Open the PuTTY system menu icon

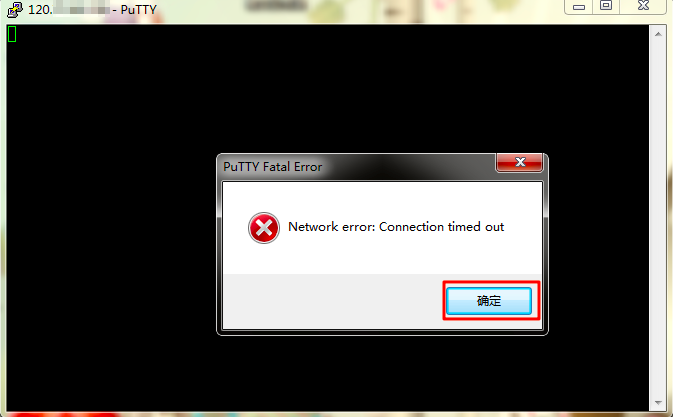tap(15, 9)
